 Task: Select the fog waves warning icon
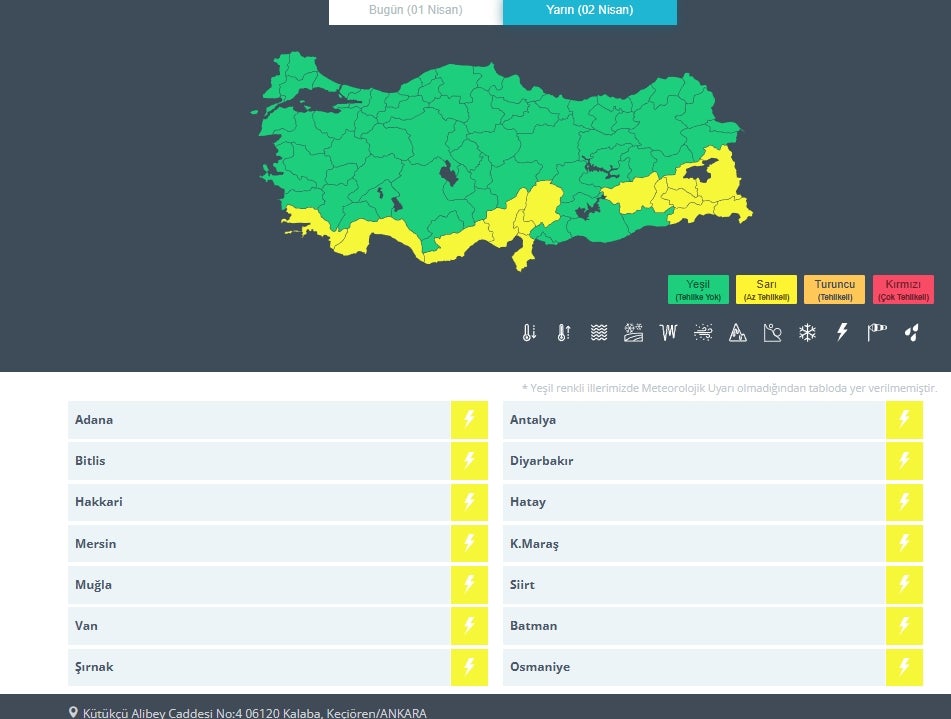598,333
